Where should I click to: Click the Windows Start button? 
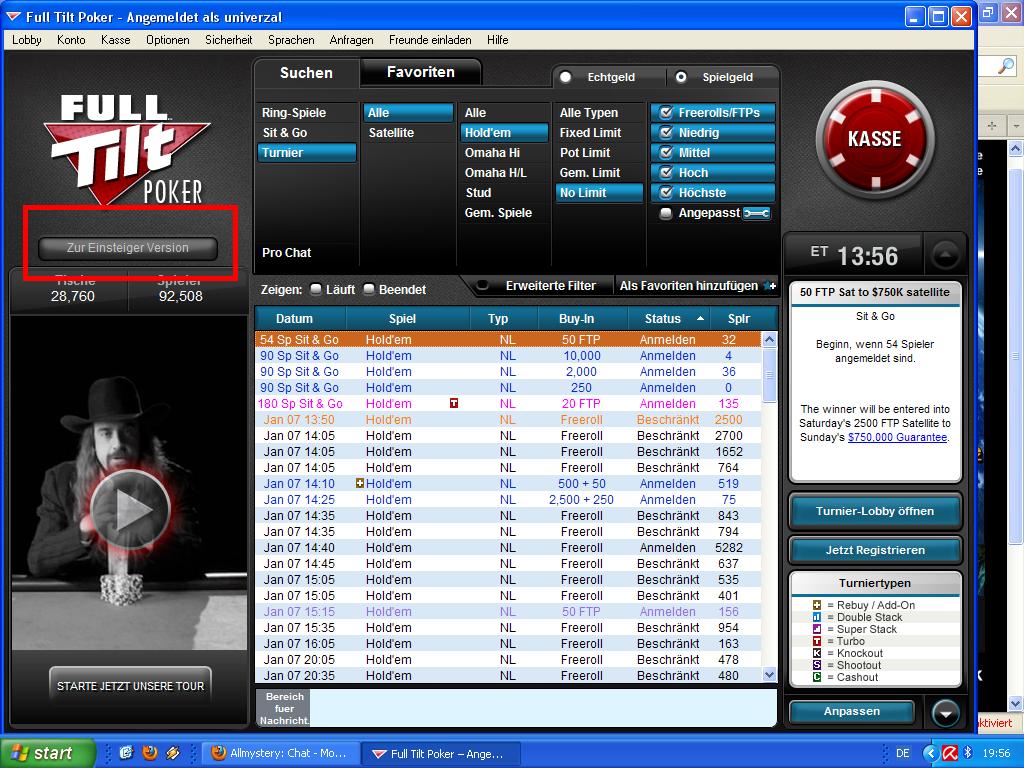pos(47,753)
